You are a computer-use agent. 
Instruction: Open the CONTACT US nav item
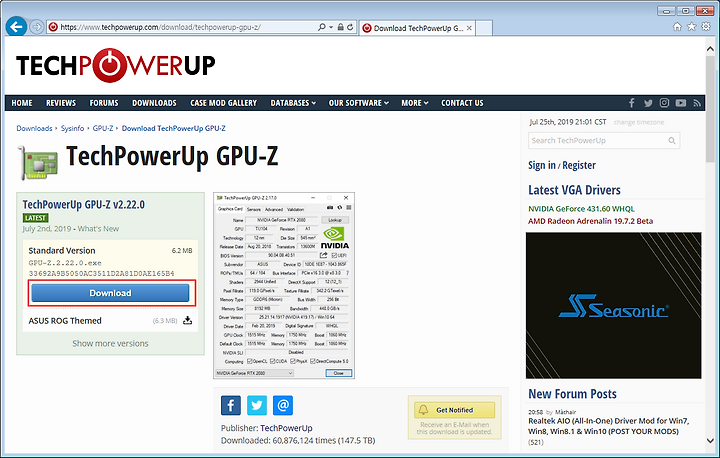462,103
